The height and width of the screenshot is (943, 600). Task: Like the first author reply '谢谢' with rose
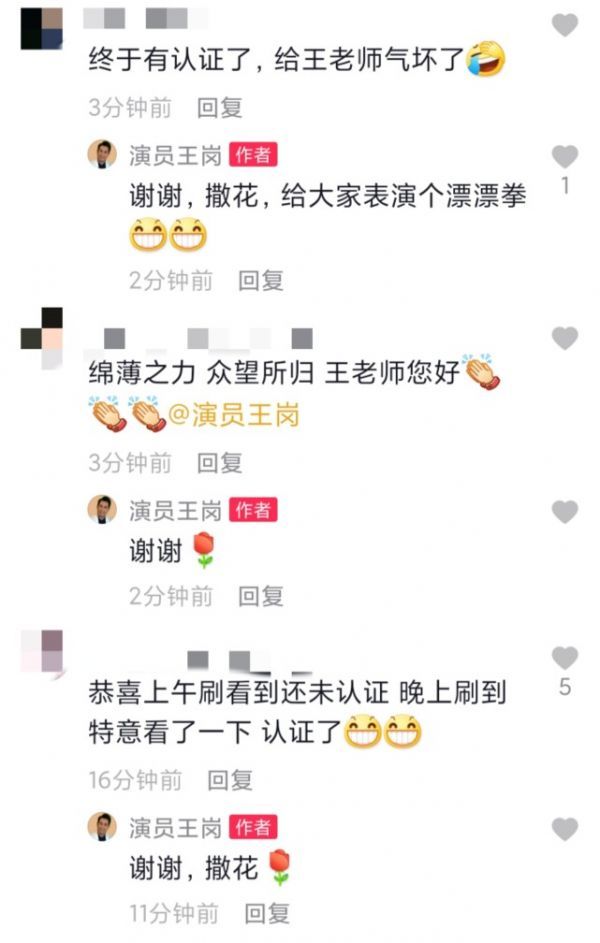[565, 512]
